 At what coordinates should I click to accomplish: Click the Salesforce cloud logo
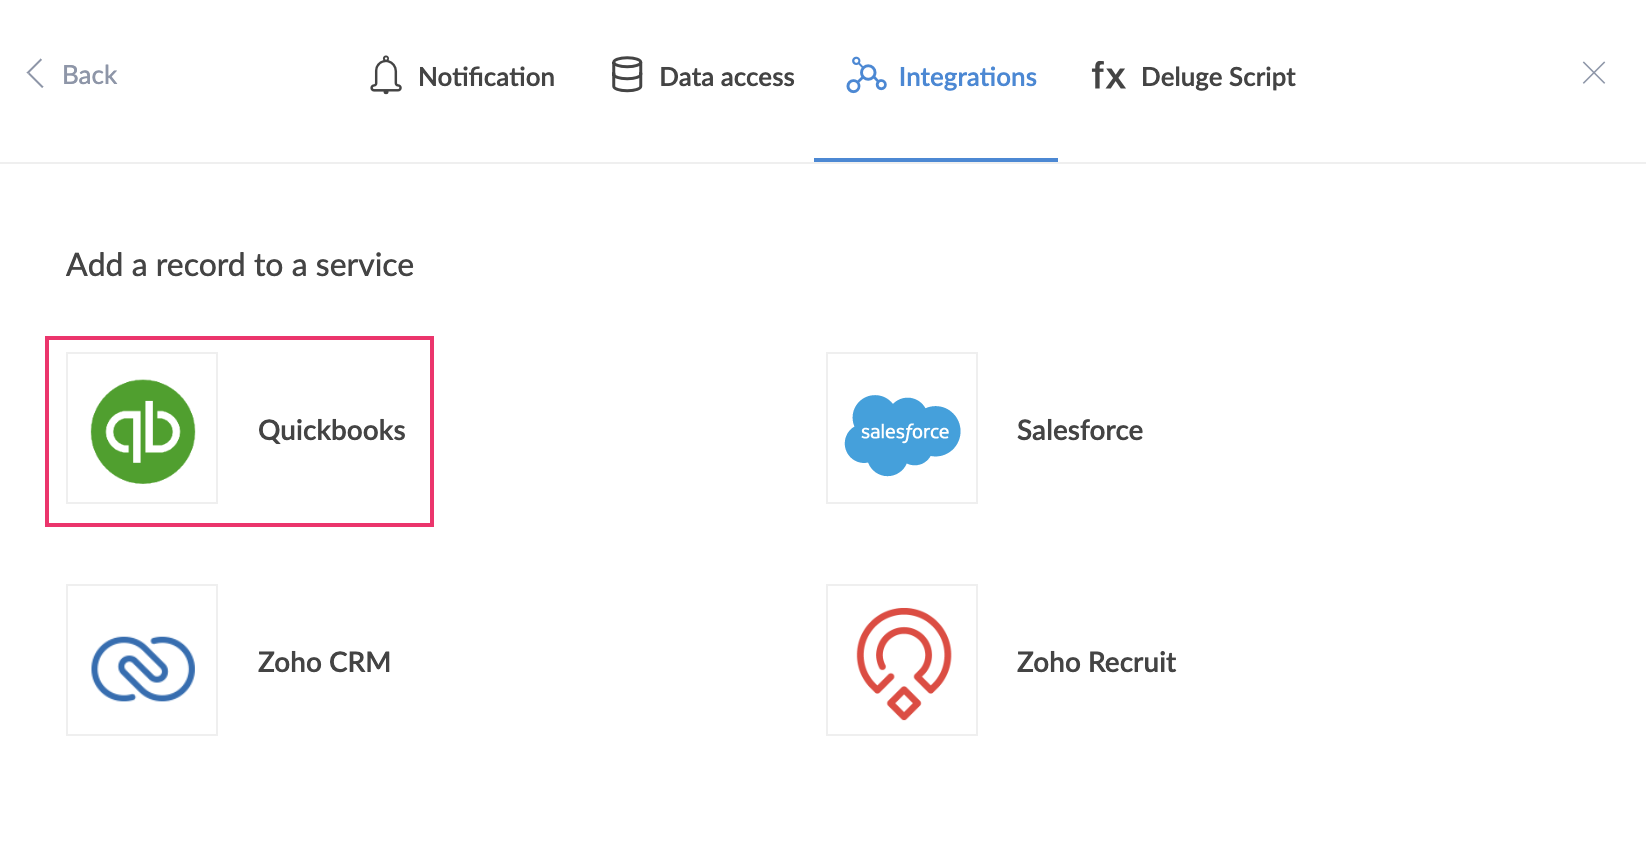coord(902,433)
